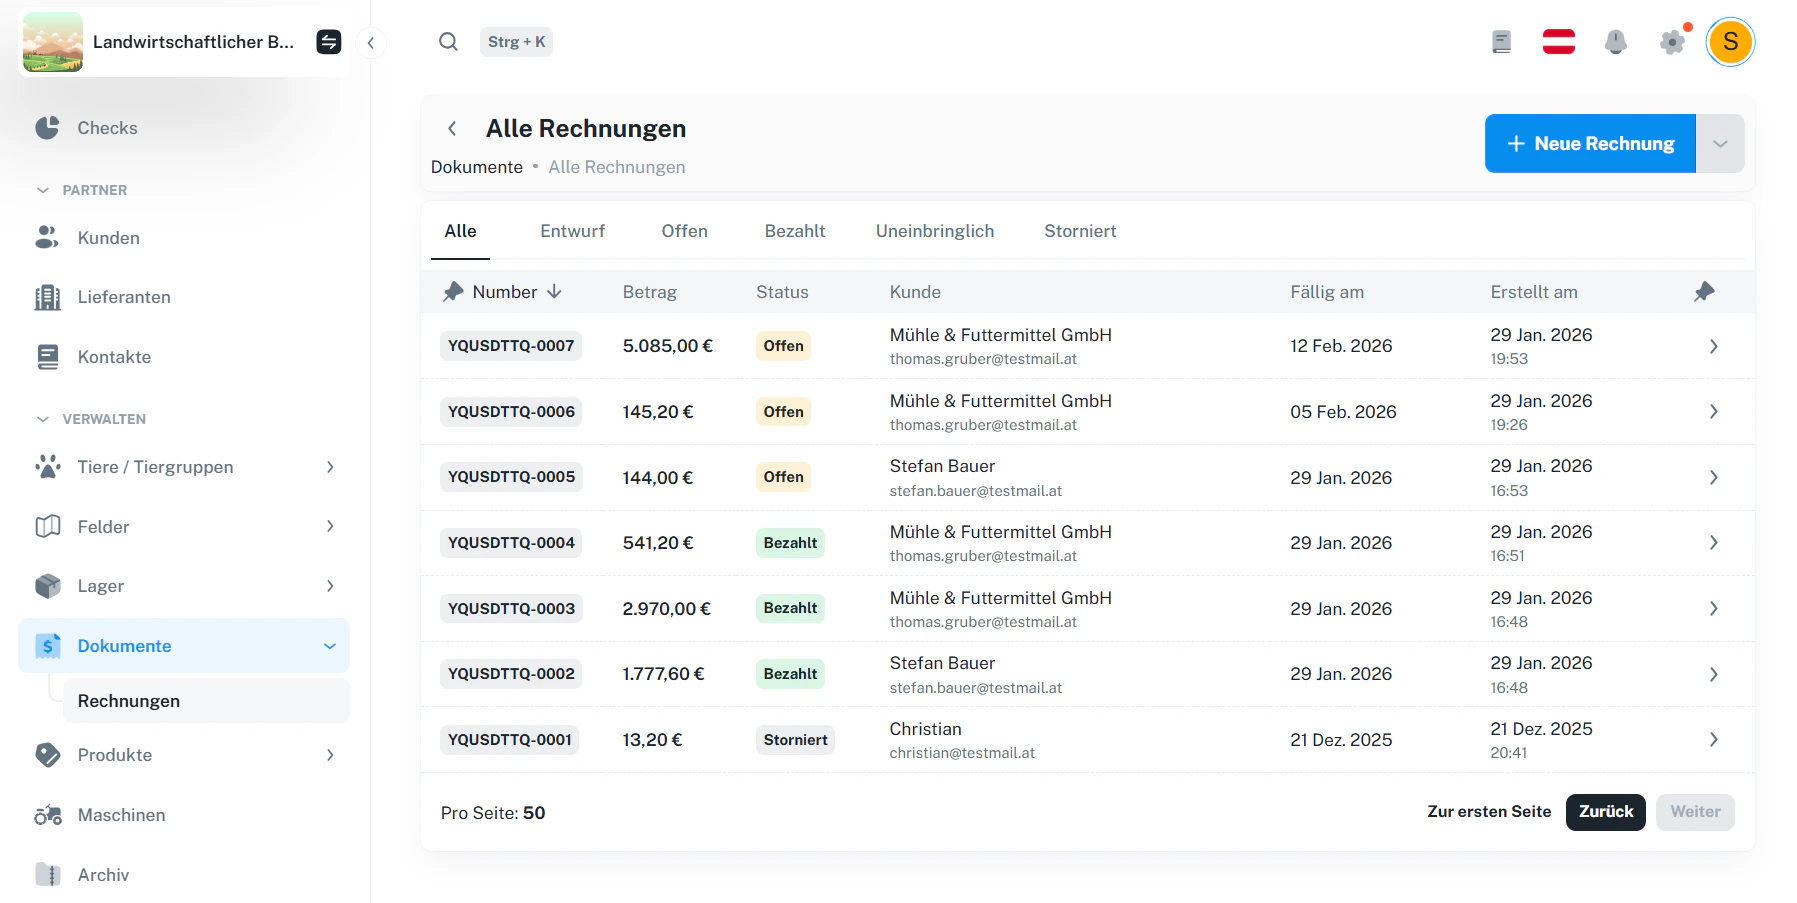This screenshot has height=903, width=1797.
Task: Click the Betrag column header
Action: point(650,292)
